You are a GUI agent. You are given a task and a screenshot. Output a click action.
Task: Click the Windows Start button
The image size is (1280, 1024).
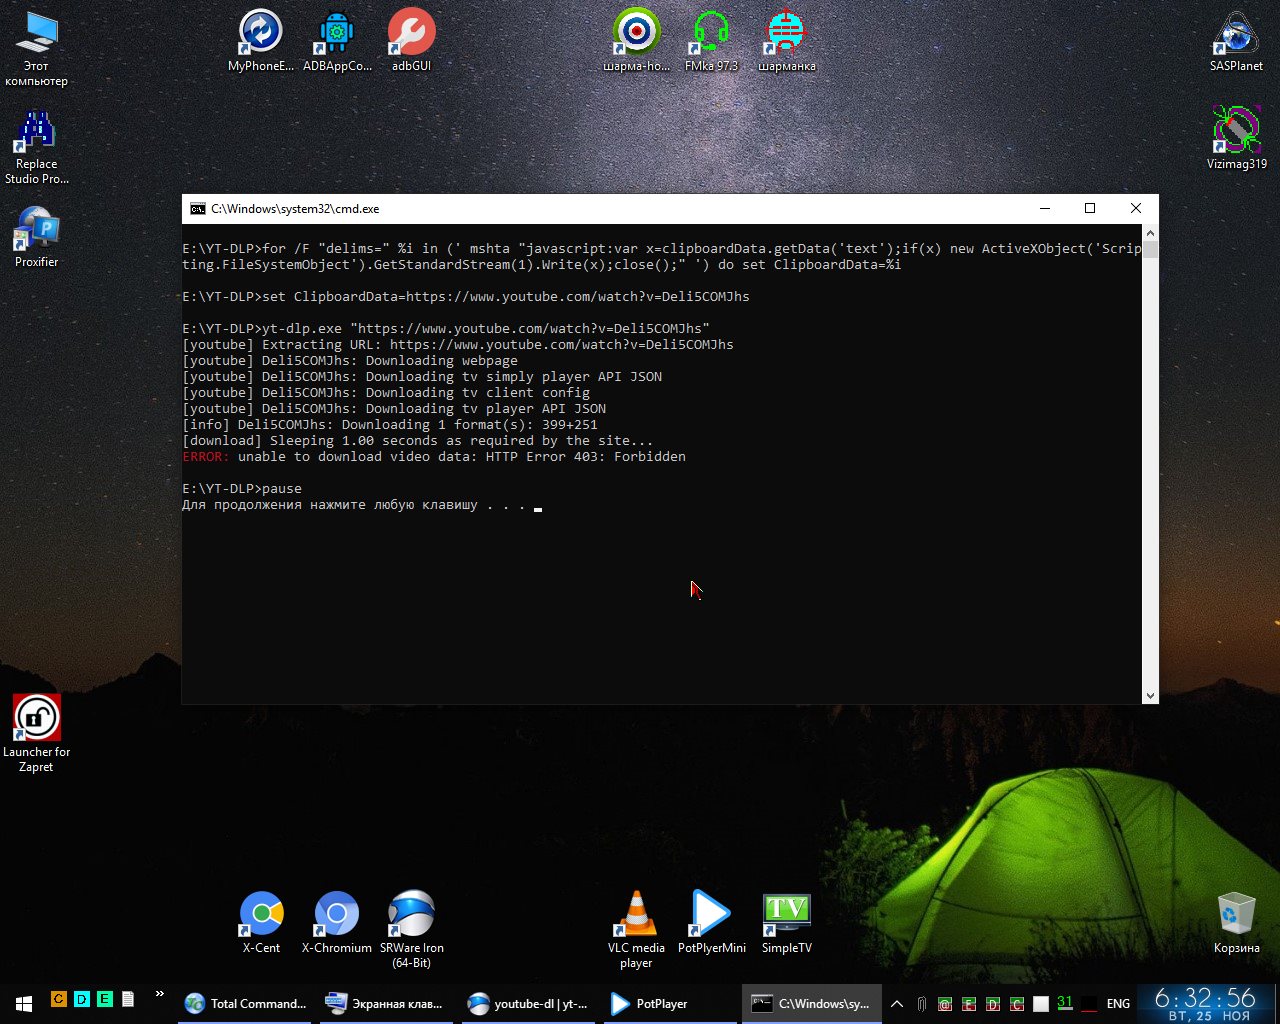(24, 1003)
